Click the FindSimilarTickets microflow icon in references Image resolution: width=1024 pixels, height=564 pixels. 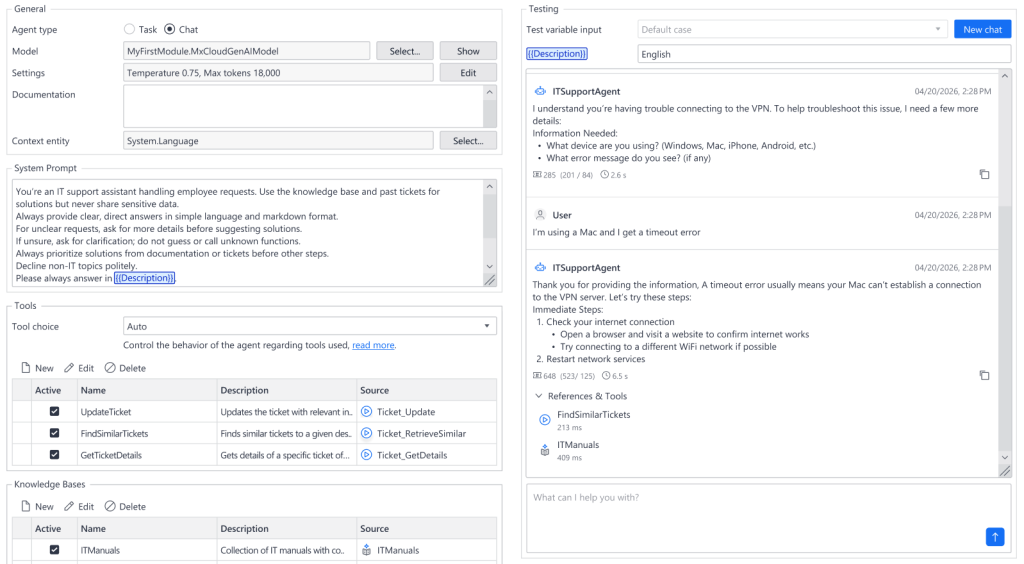(545, 420)
